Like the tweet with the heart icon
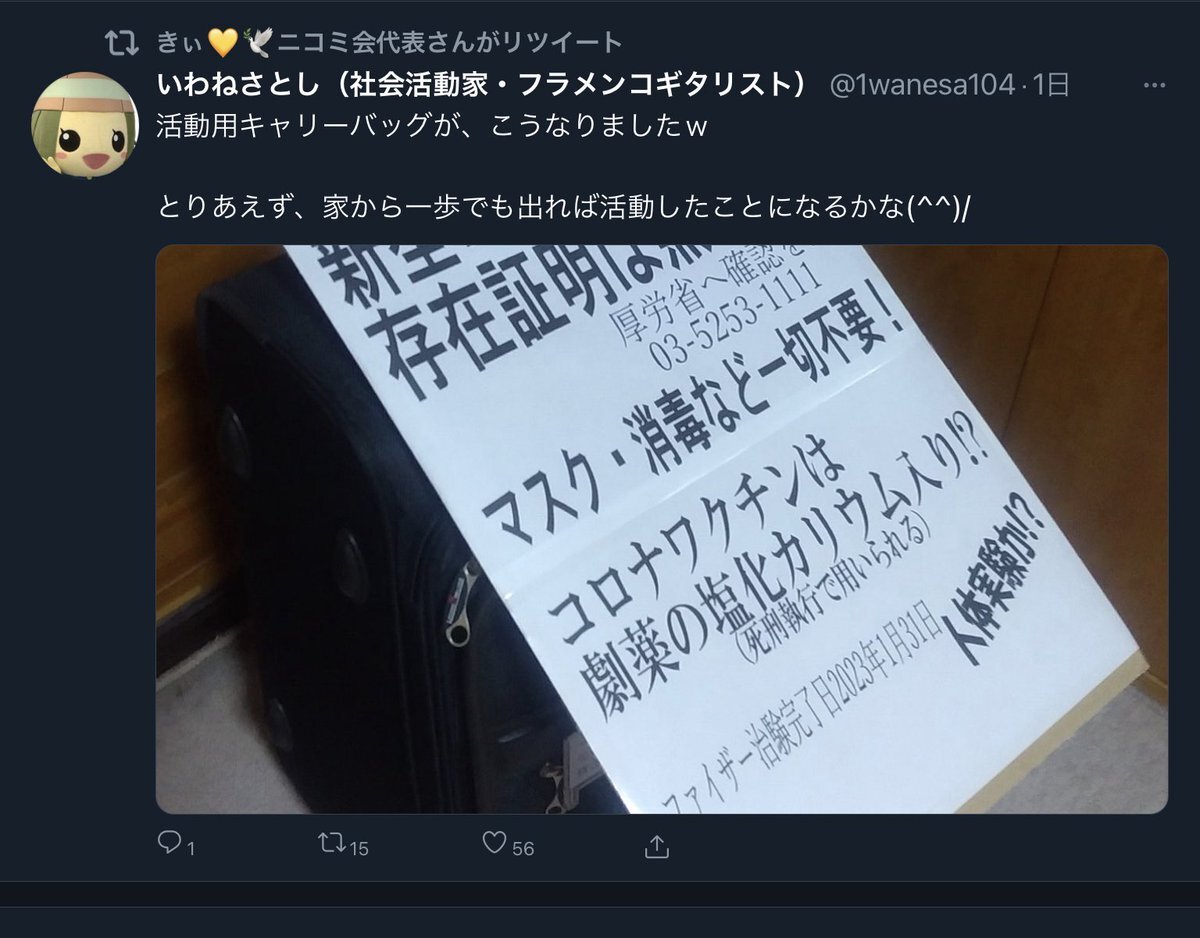 [494, 844]
